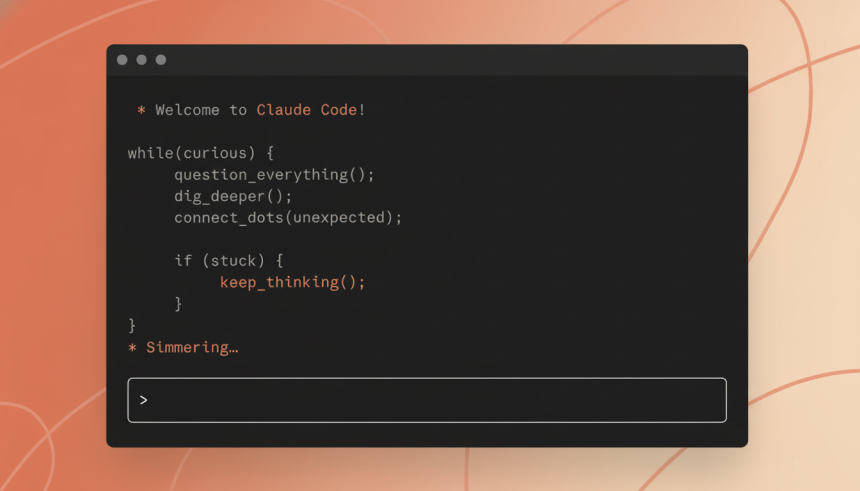Click the opening brace after while(curious)
The height and width of the screenshot is (491, 860).
[x=270, y=153]
